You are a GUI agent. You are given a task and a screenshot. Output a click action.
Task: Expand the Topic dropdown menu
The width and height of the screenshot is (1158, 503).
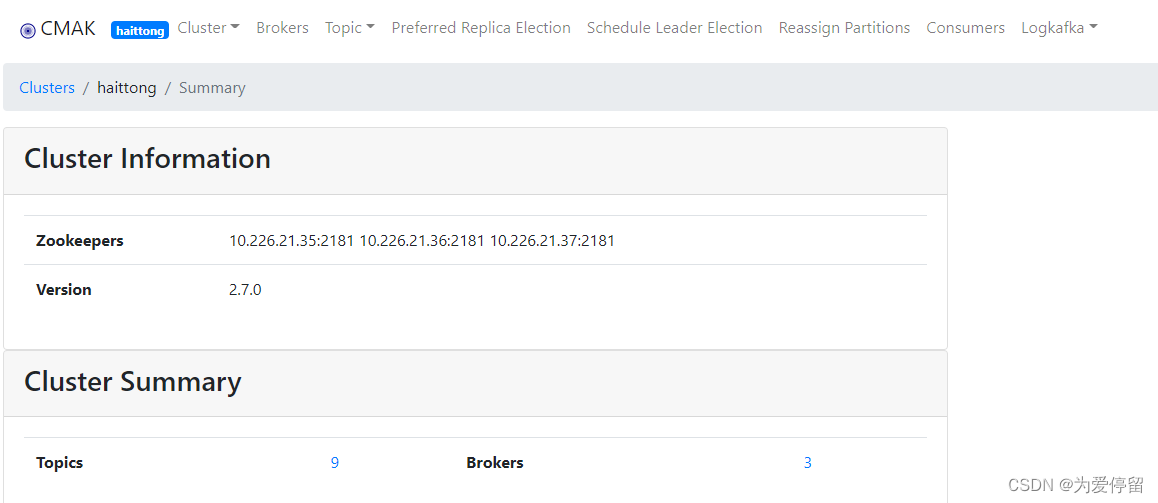[350, 28]
